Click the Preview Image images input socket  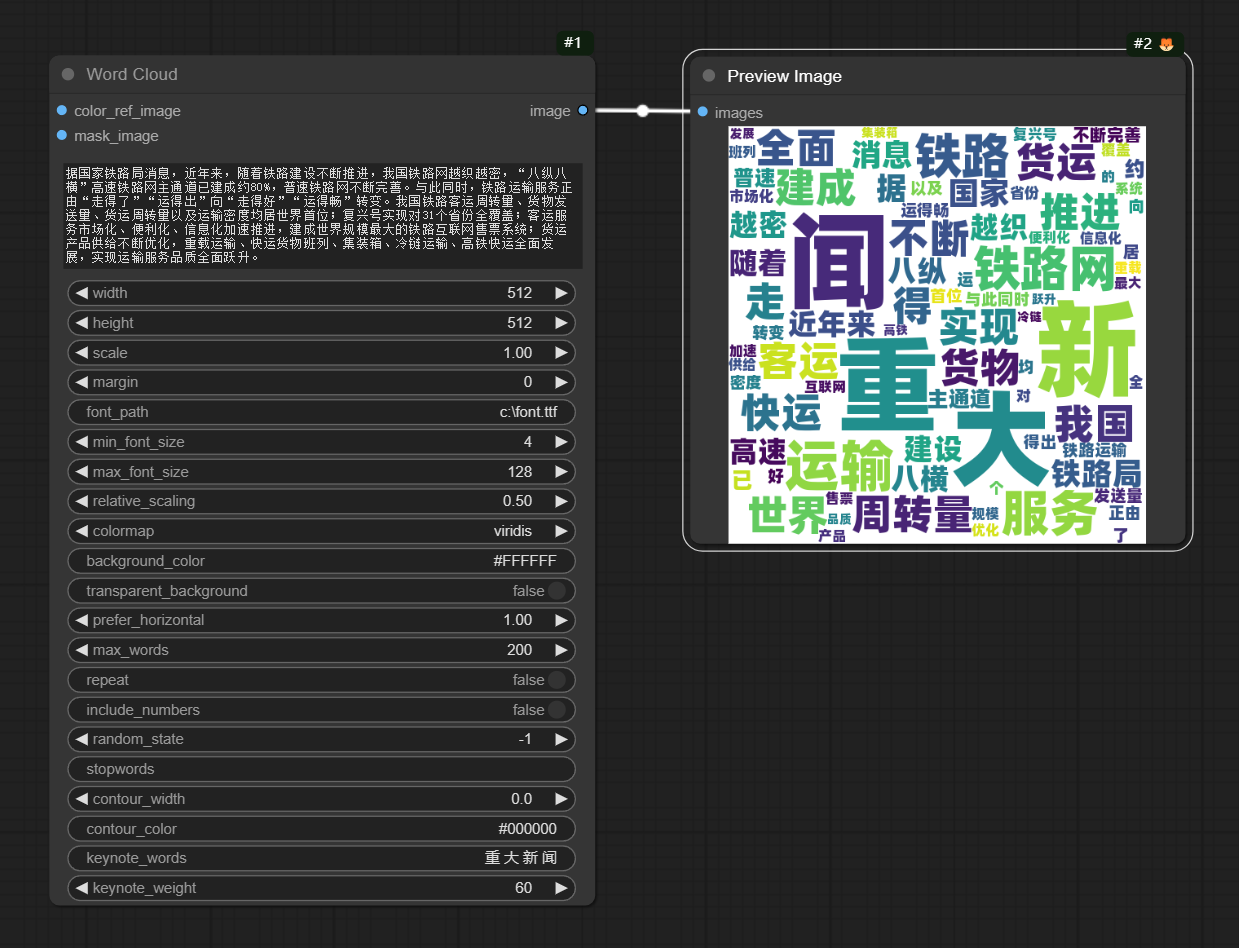[703, 113]
